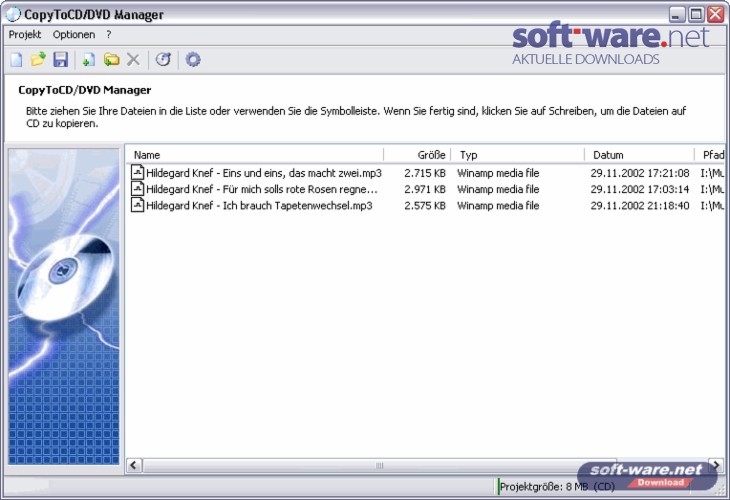This screenshot has width=730, height=500.
Task: Click Winamp media file type of Tapetenwechsel row
Action: [x=498, y=205]
